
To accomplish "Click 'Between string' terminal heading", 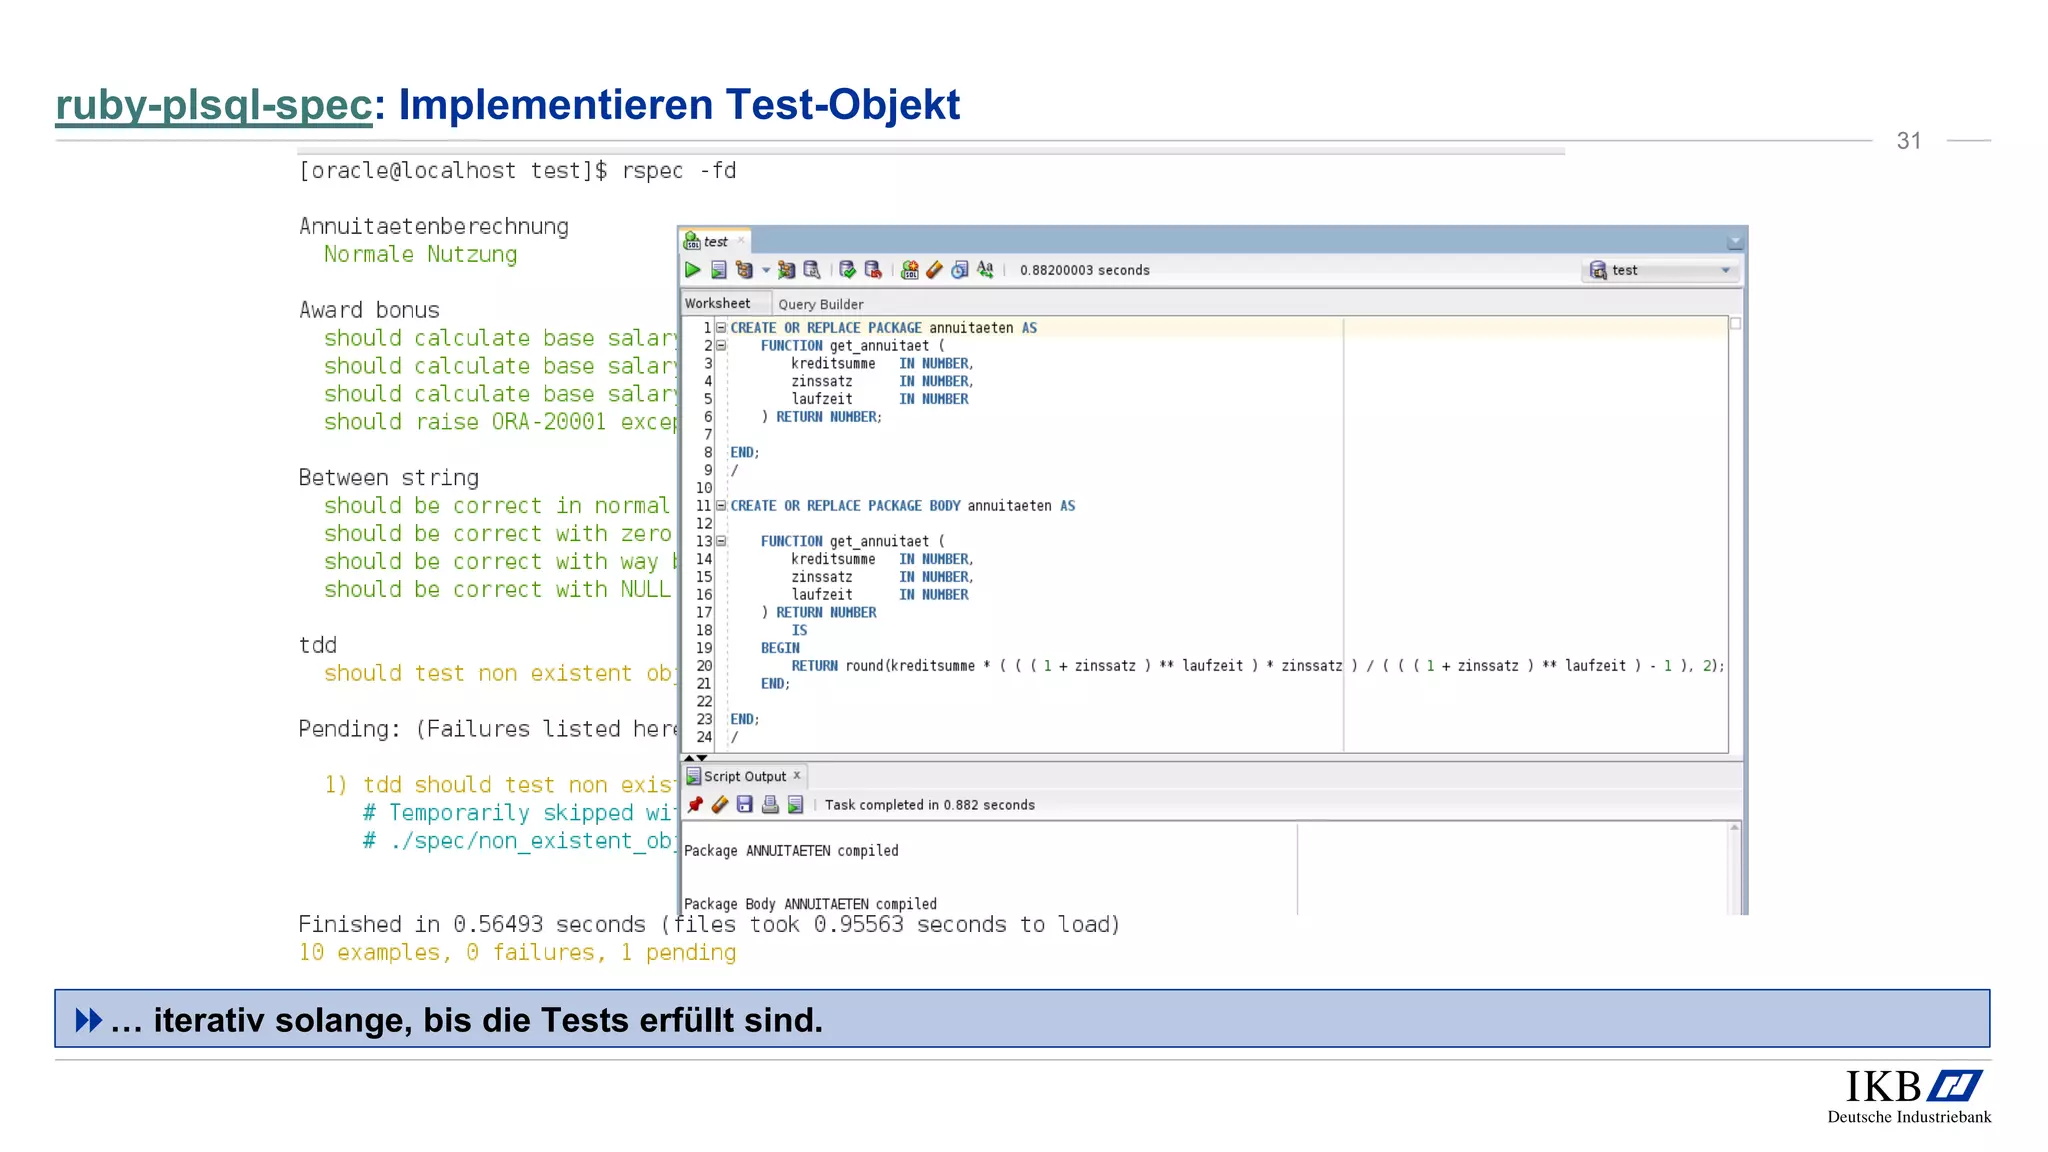I will coord(388,478).
